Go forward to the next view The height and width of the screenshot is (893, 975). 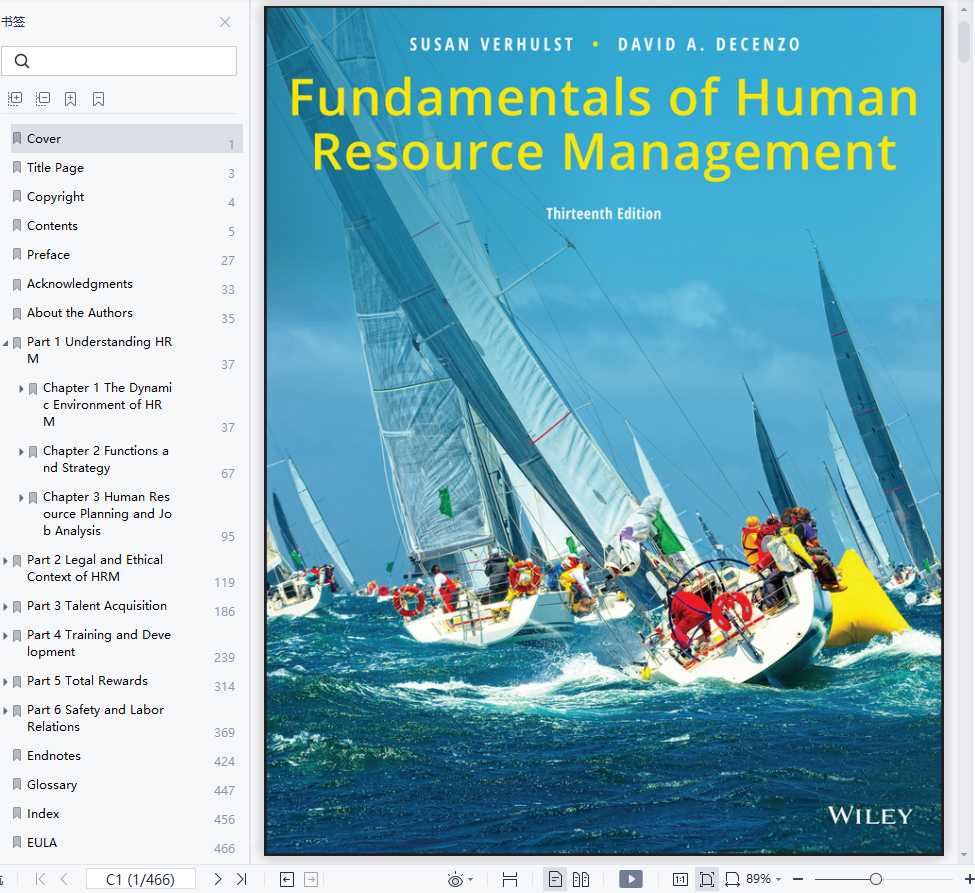(311, 879)
